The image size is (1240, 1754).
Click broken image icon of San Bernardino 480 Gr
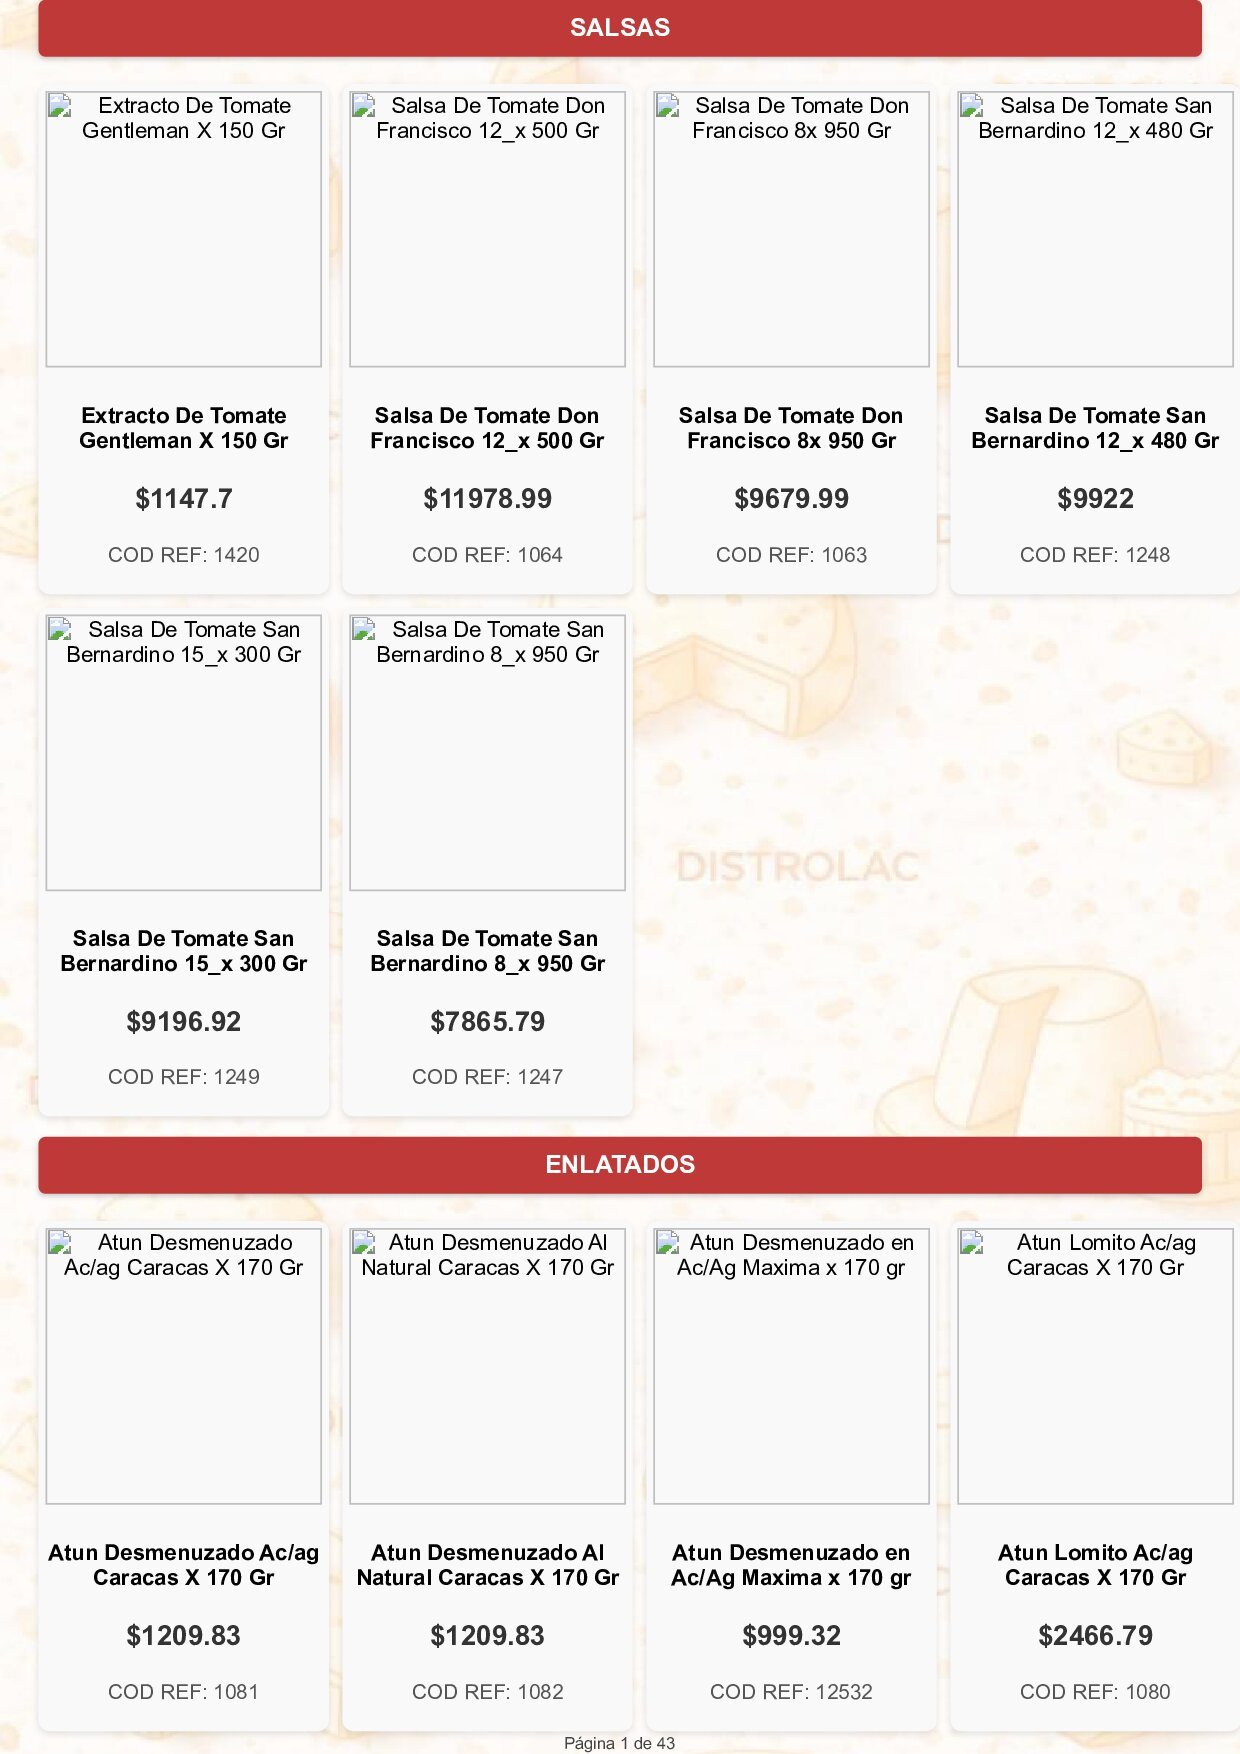972,105
